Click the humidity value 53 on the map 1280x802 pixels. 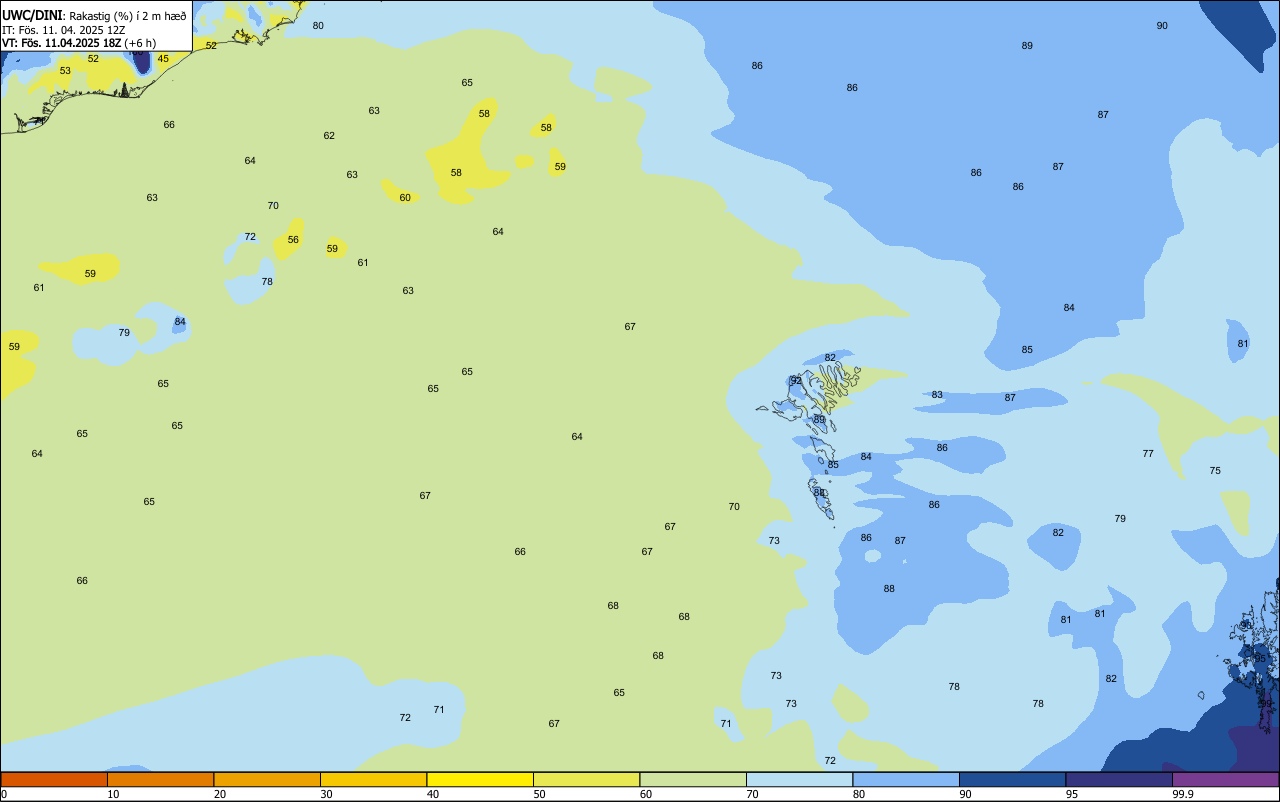pos(65,71)
